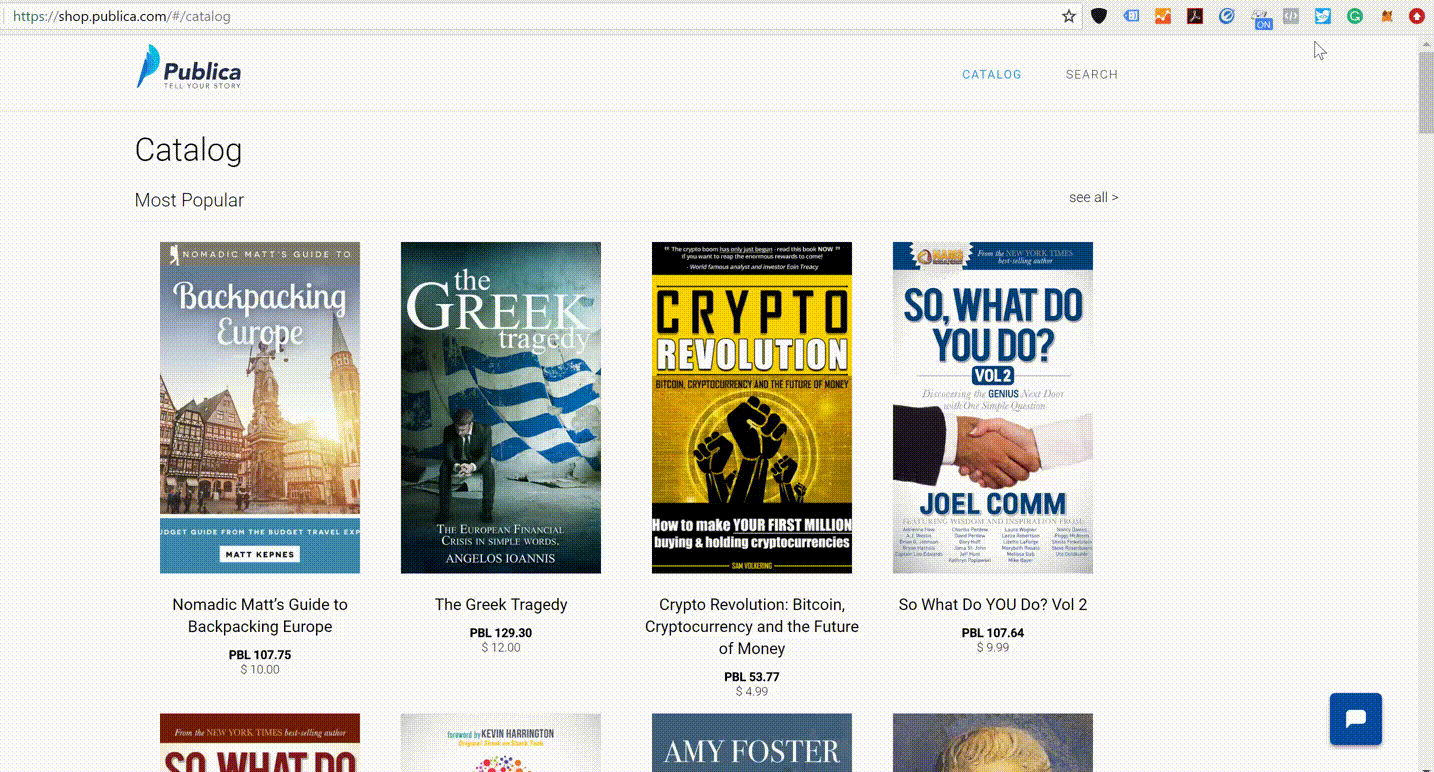Open the orange analytics chart extension
The width and height of the screenshot is (1434, 772).
click(x=1163, y=16)
